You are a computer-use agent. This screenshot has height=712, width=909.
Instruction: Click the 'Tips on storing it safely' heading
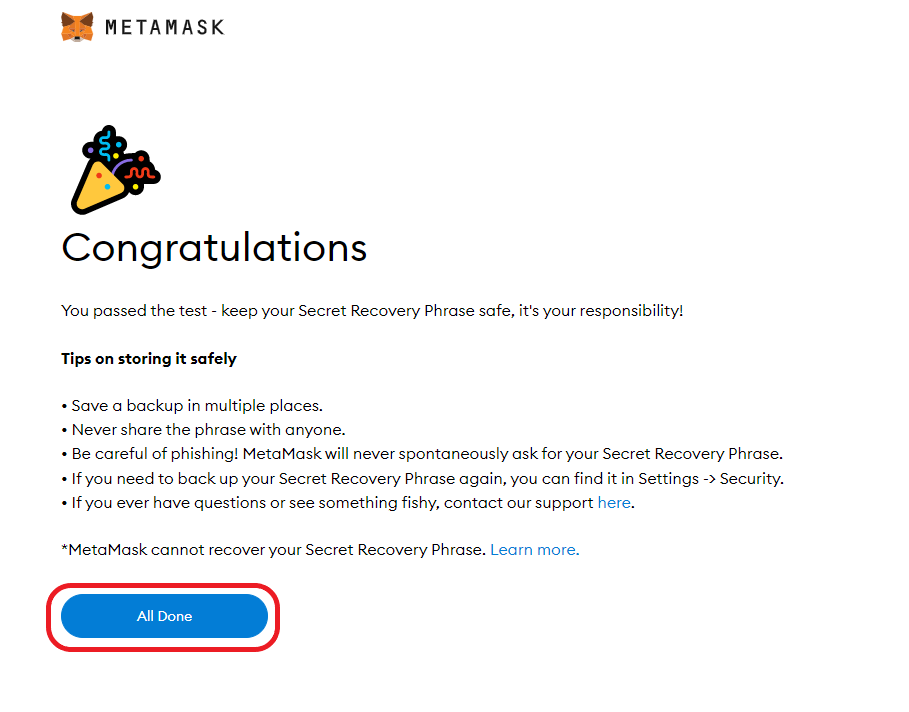point(149,359)
